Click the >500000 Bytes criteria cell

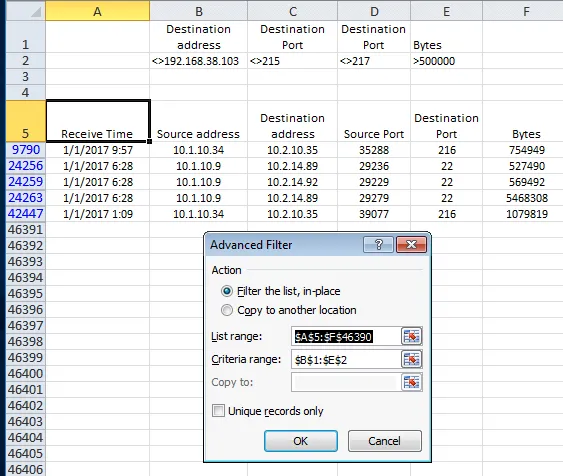446,61
